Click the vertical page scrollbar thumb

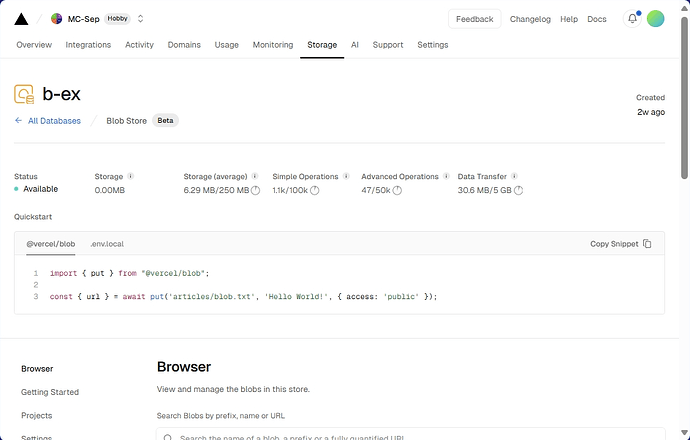[684, 98]
